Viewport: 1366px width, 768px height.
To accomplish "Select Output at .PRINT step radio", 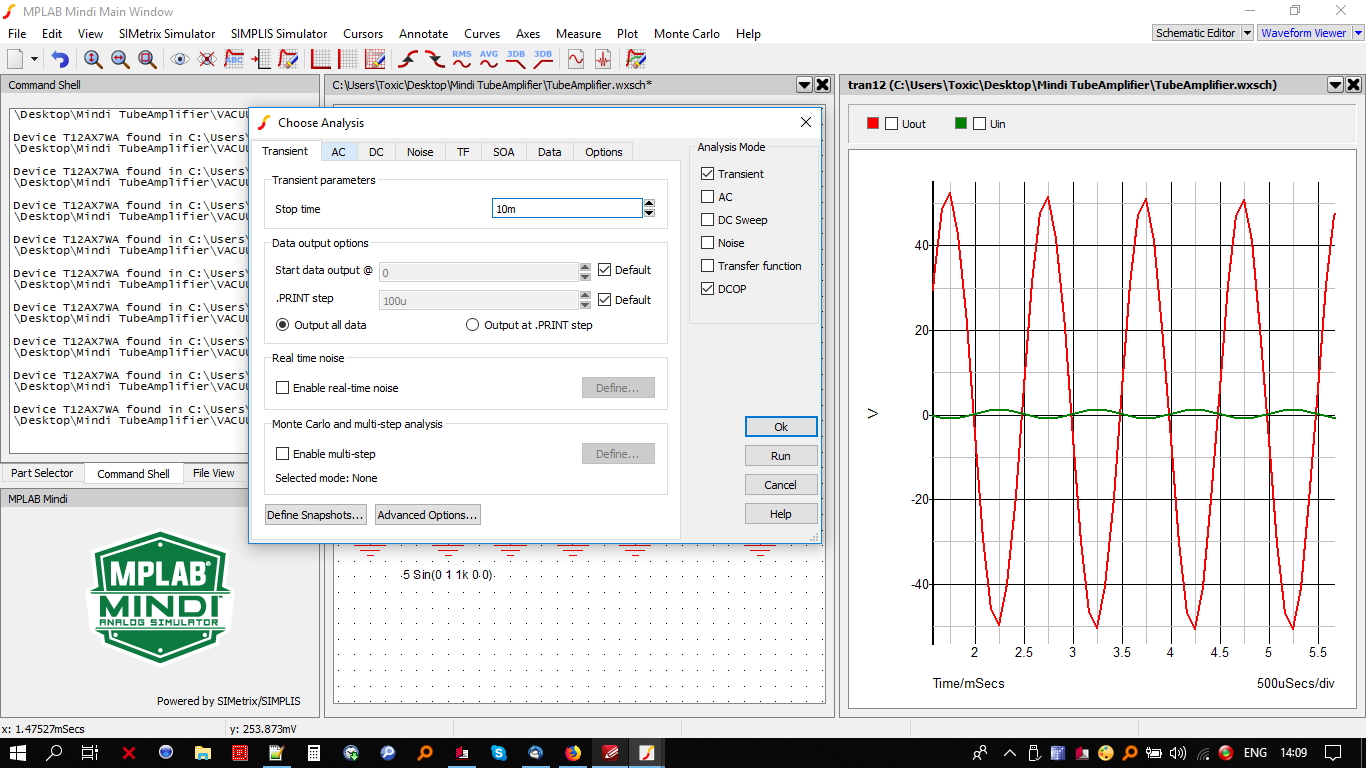I will 472,325.
